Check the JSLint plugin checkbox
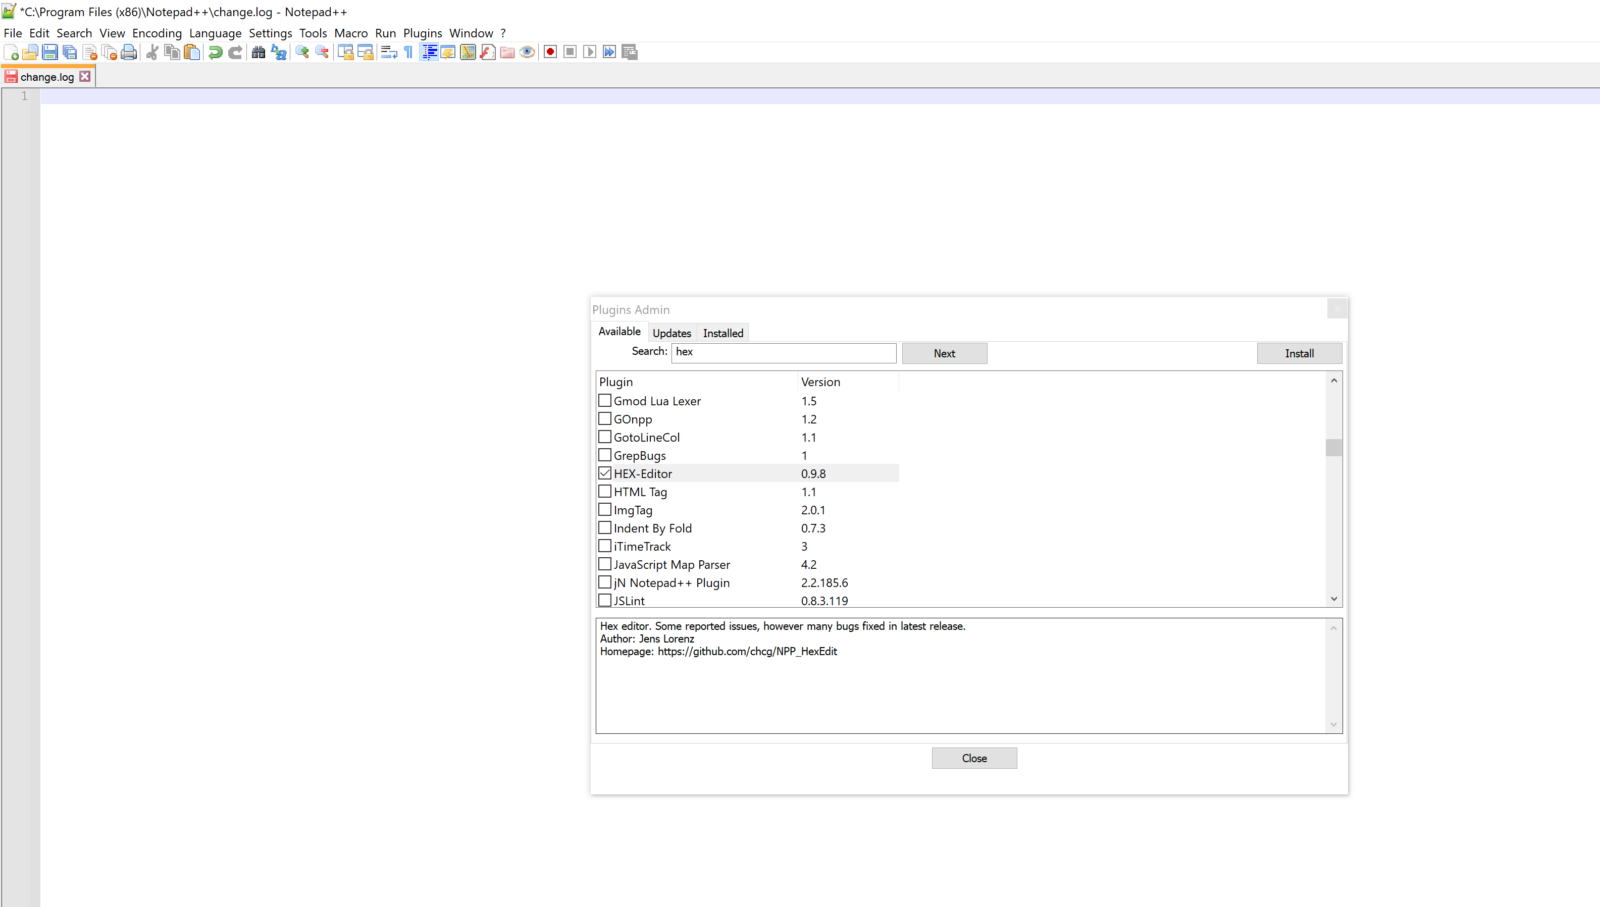This screenshot has width=1600, height=907. pyautogui.click(x=604, y=600)
